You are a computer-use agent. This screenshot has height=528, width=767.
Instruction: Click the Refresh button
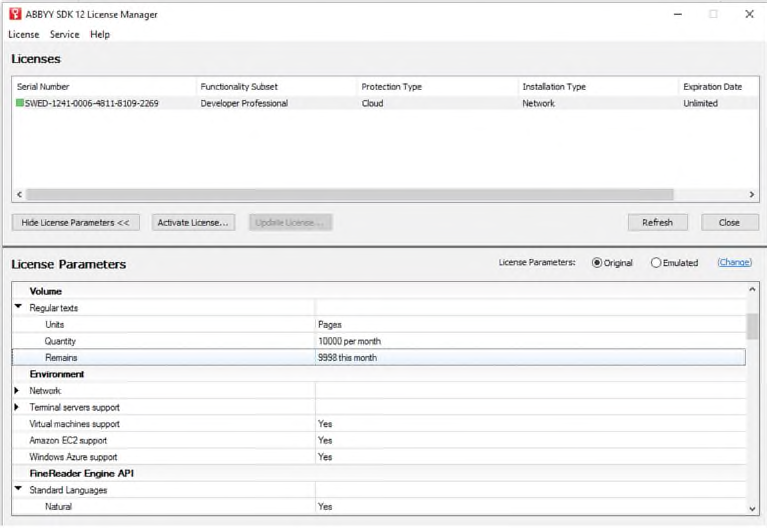click(x=657, y=222)
